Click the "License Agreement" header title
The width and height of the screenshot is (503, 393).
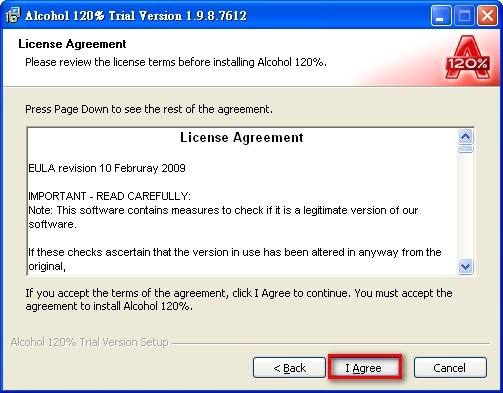click(x=72, y=44)
